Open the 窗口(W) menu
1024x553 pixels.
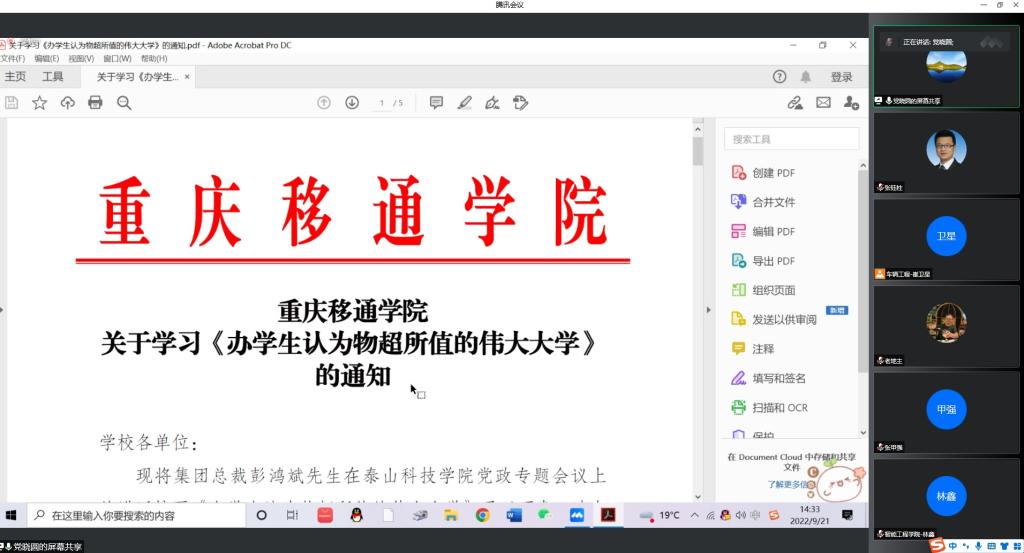(117, 59)
